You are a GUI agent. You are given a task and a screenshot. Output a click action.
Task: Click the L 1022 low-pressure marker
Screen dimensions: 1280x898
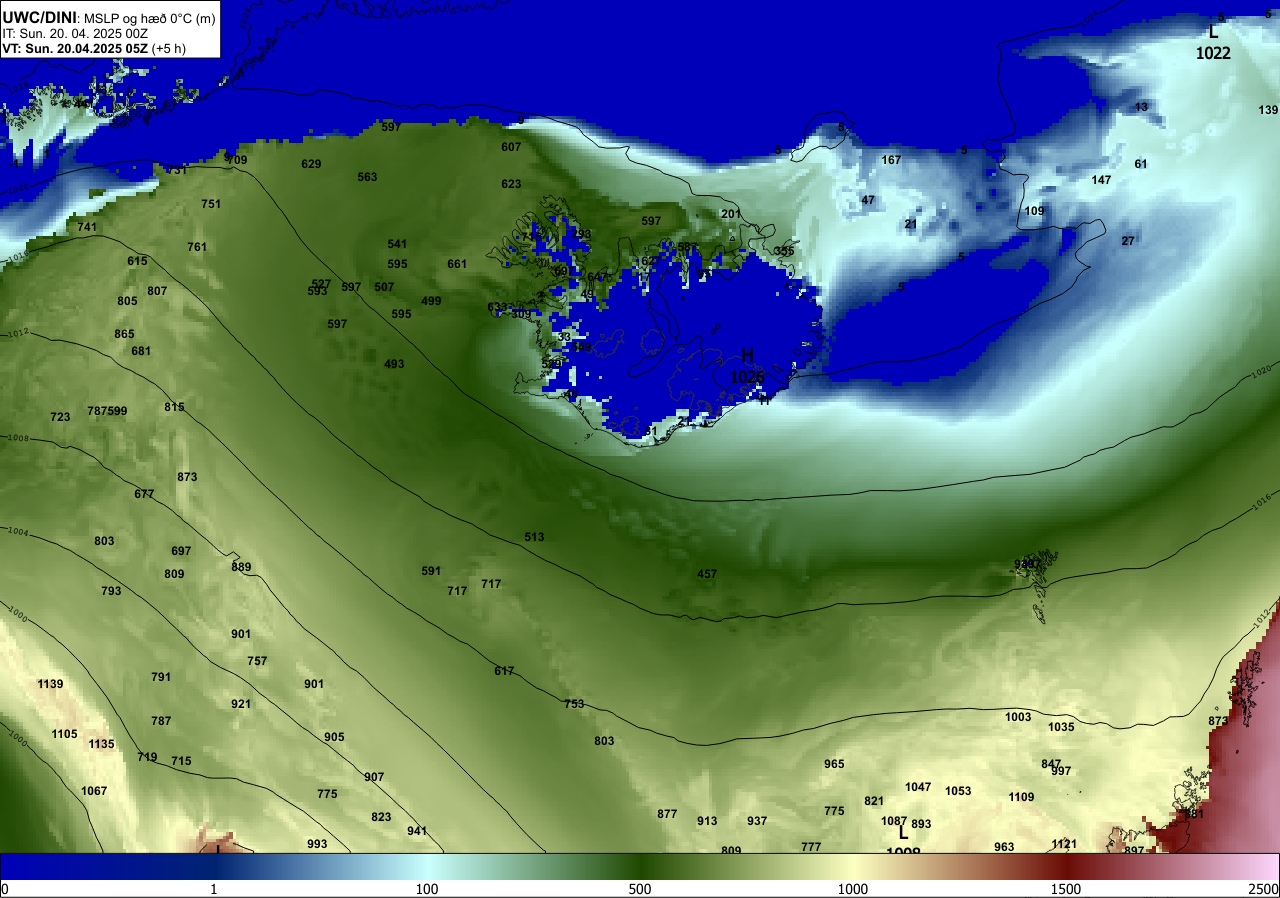click(x=1214, y=42)
